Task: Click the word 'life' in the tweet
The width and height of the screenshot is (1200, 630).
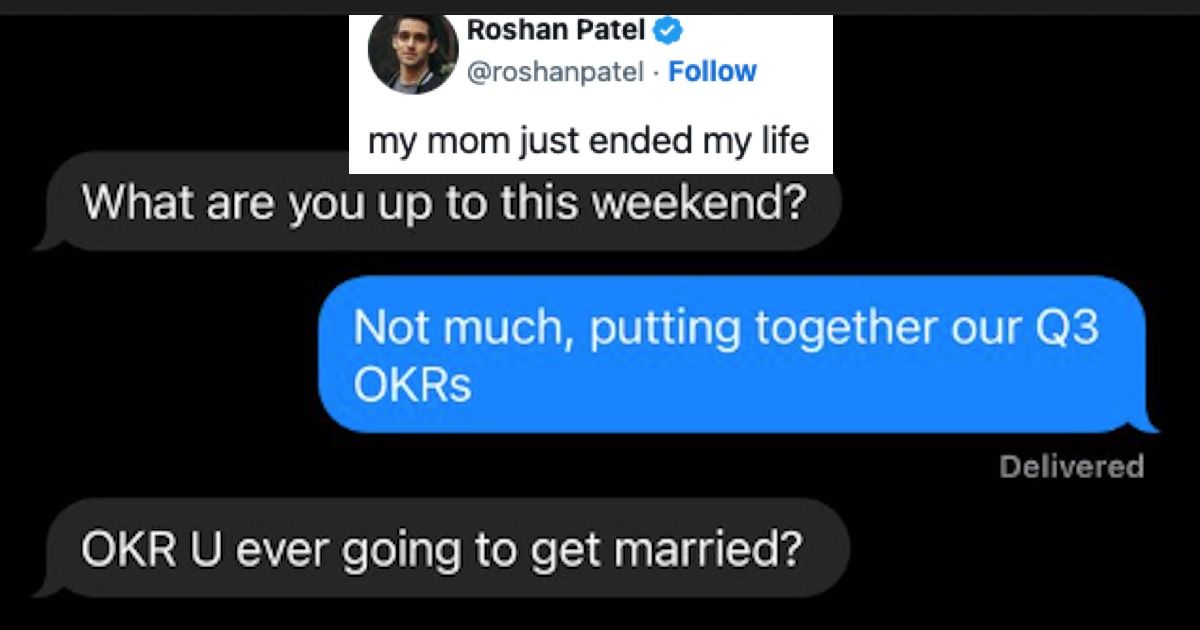Action: click(x=783, y=141)
